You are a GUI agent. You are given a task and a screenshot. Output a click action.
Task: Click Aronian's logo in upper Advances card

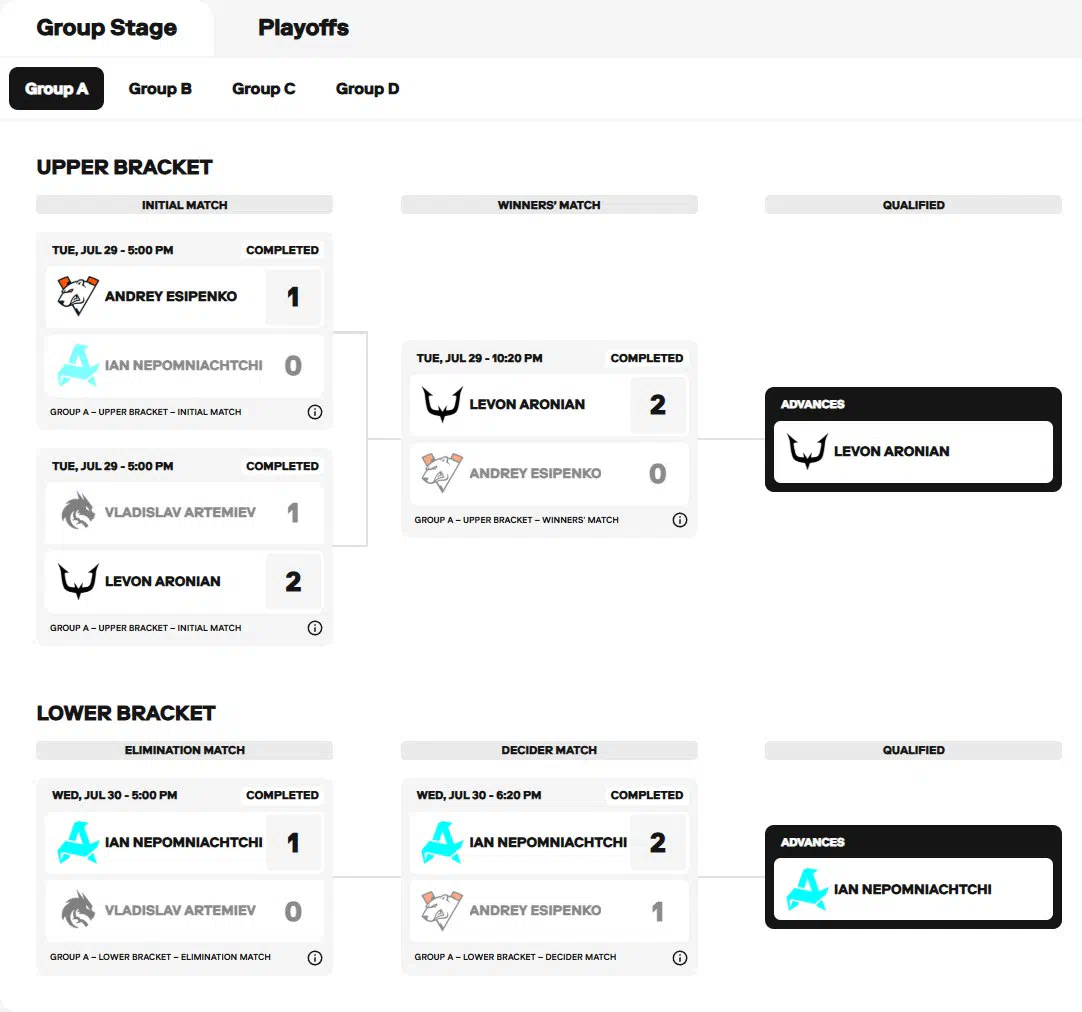pos(807,451)
